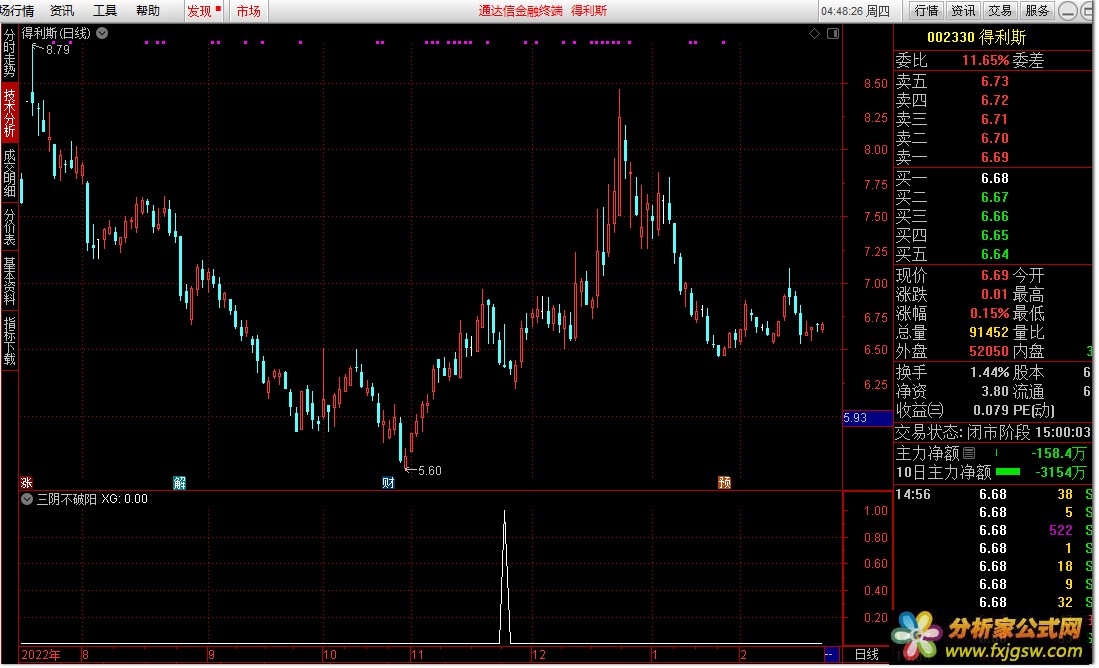Click the 主力净额 detail icon
The width and height of the screenshot is (1099, 668).
pos(969,454)
